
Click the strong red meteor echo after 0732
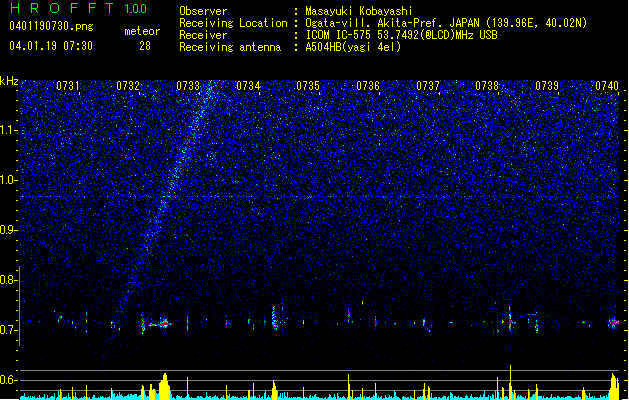(x=165, y=323)
